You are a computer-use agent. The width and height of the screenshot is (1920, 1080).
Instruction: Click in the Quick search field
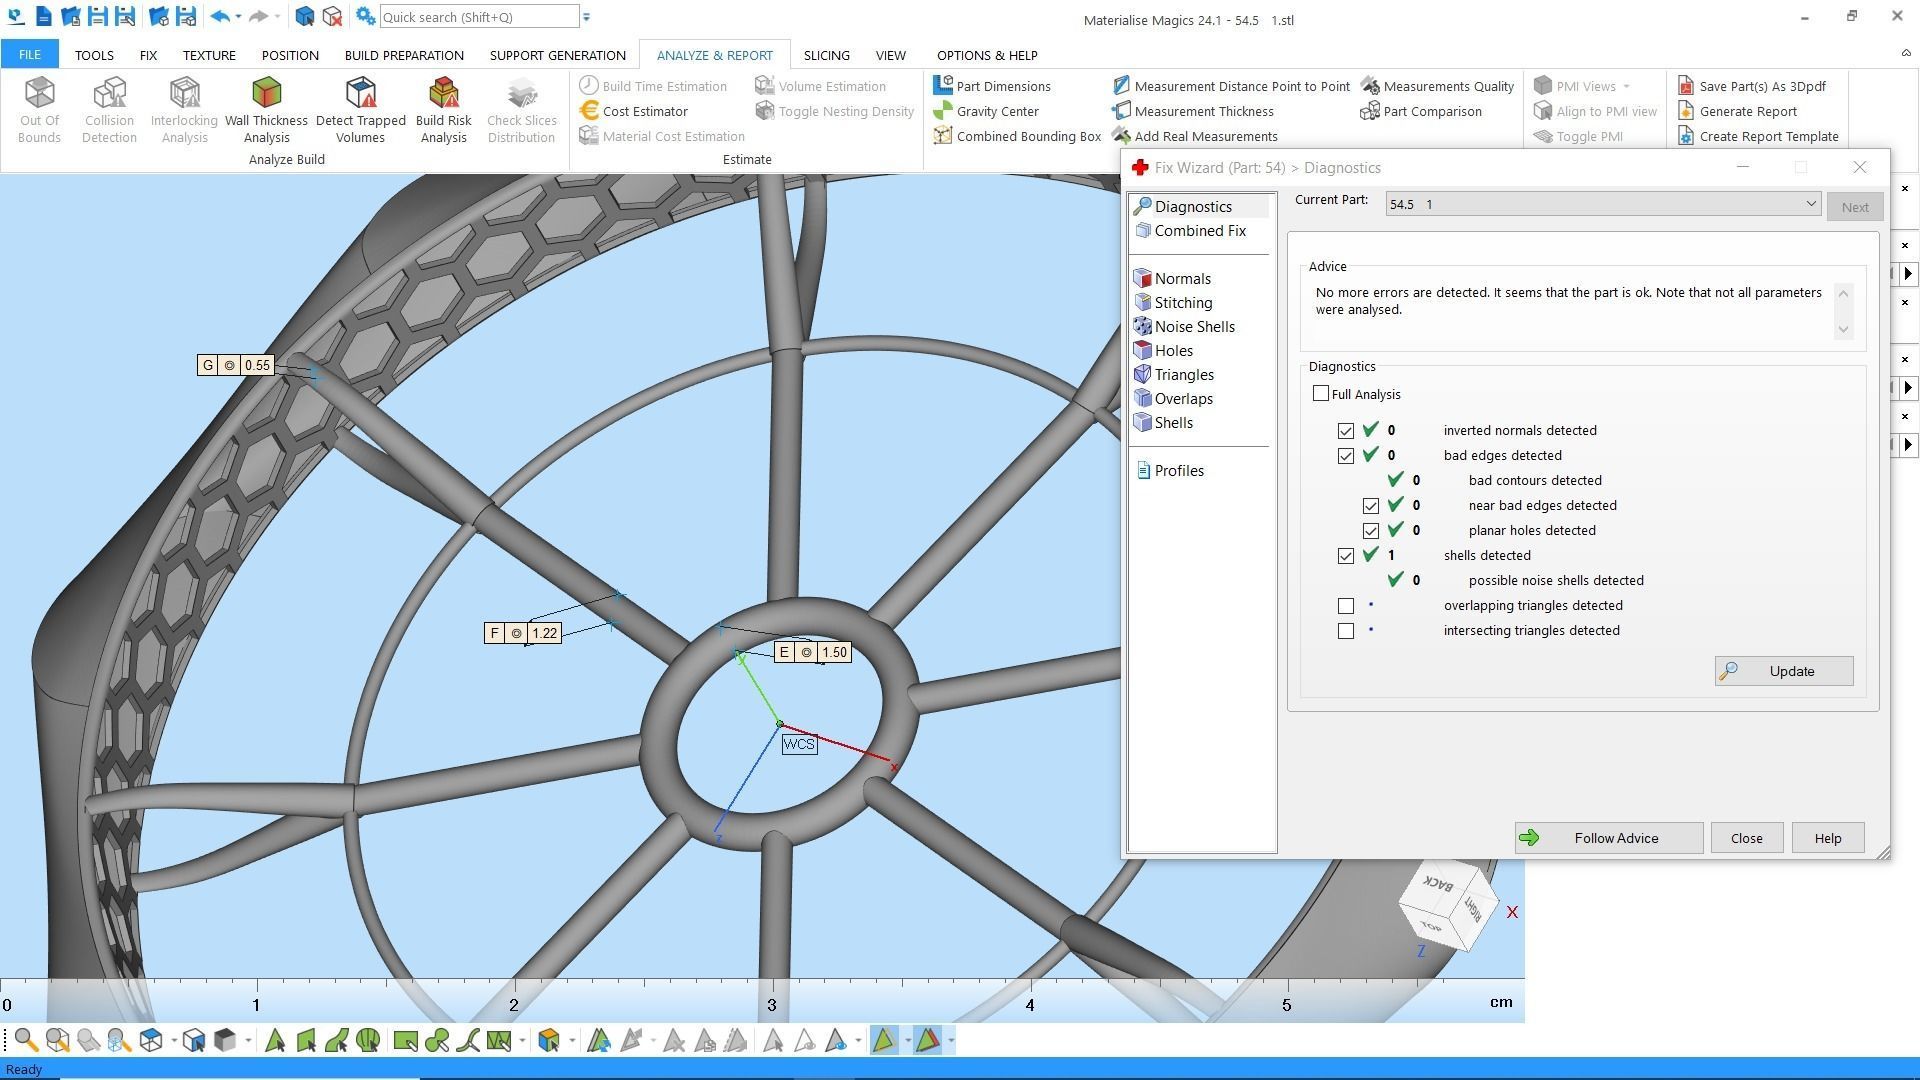click(478, 17)
